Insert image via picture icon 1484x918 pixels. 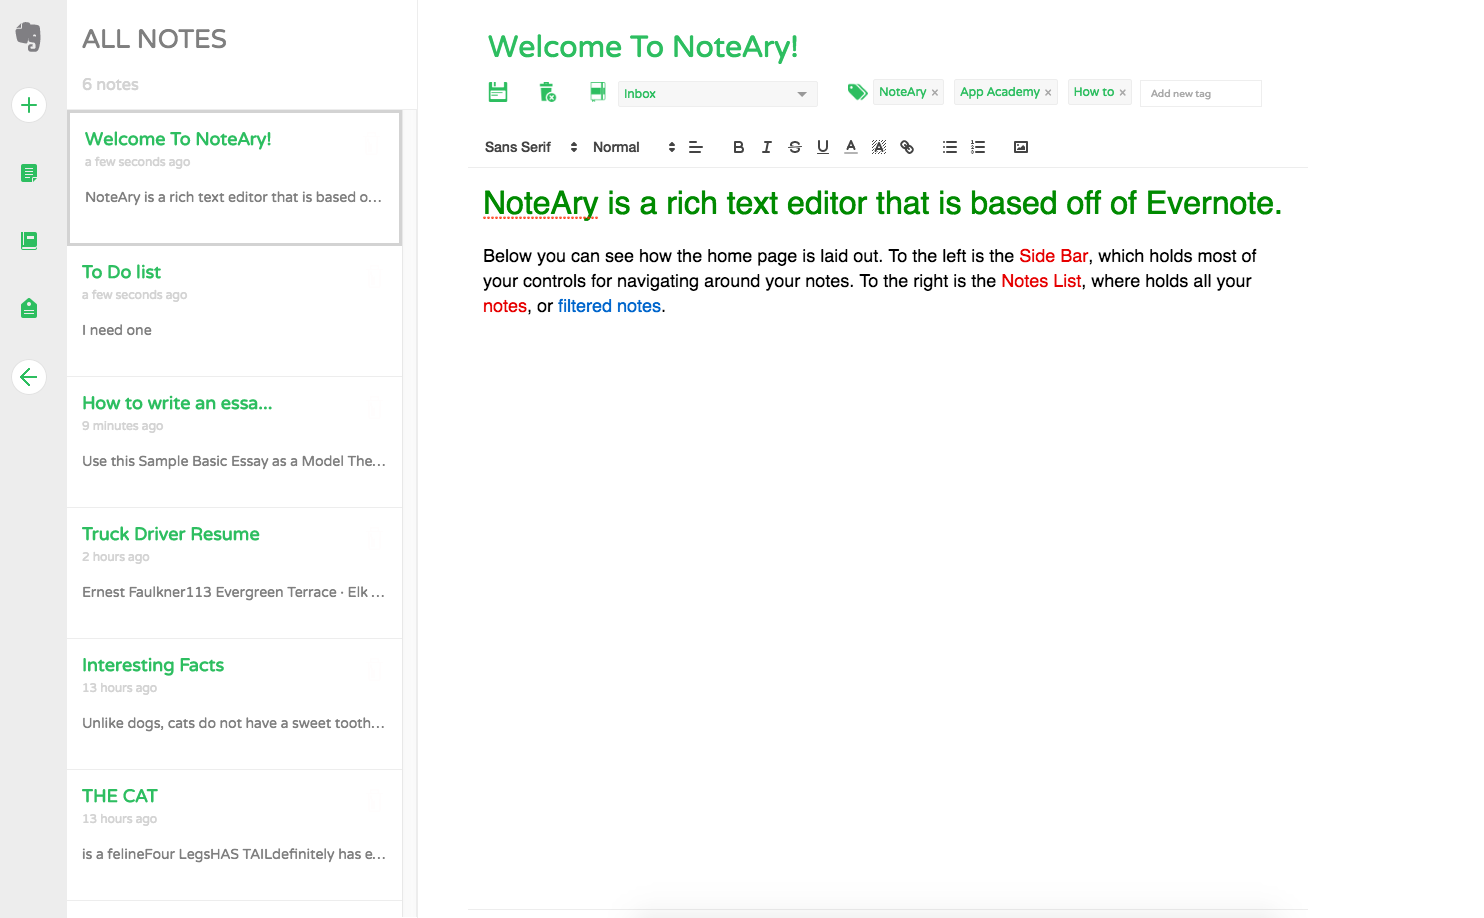coord(1021,147)
